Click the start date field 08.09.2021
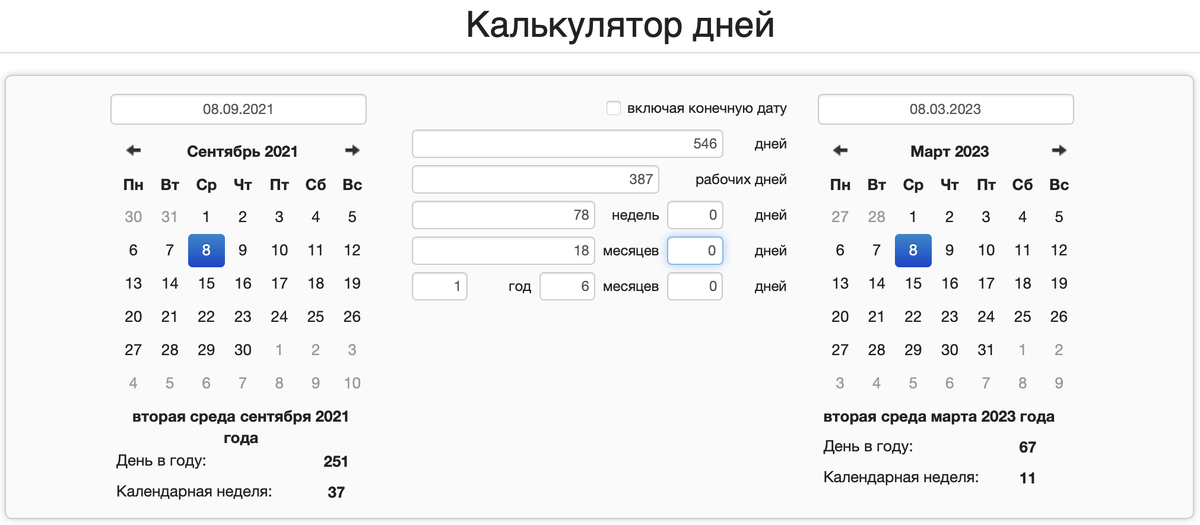This screenshot has width=1200, height=525. 238,109
